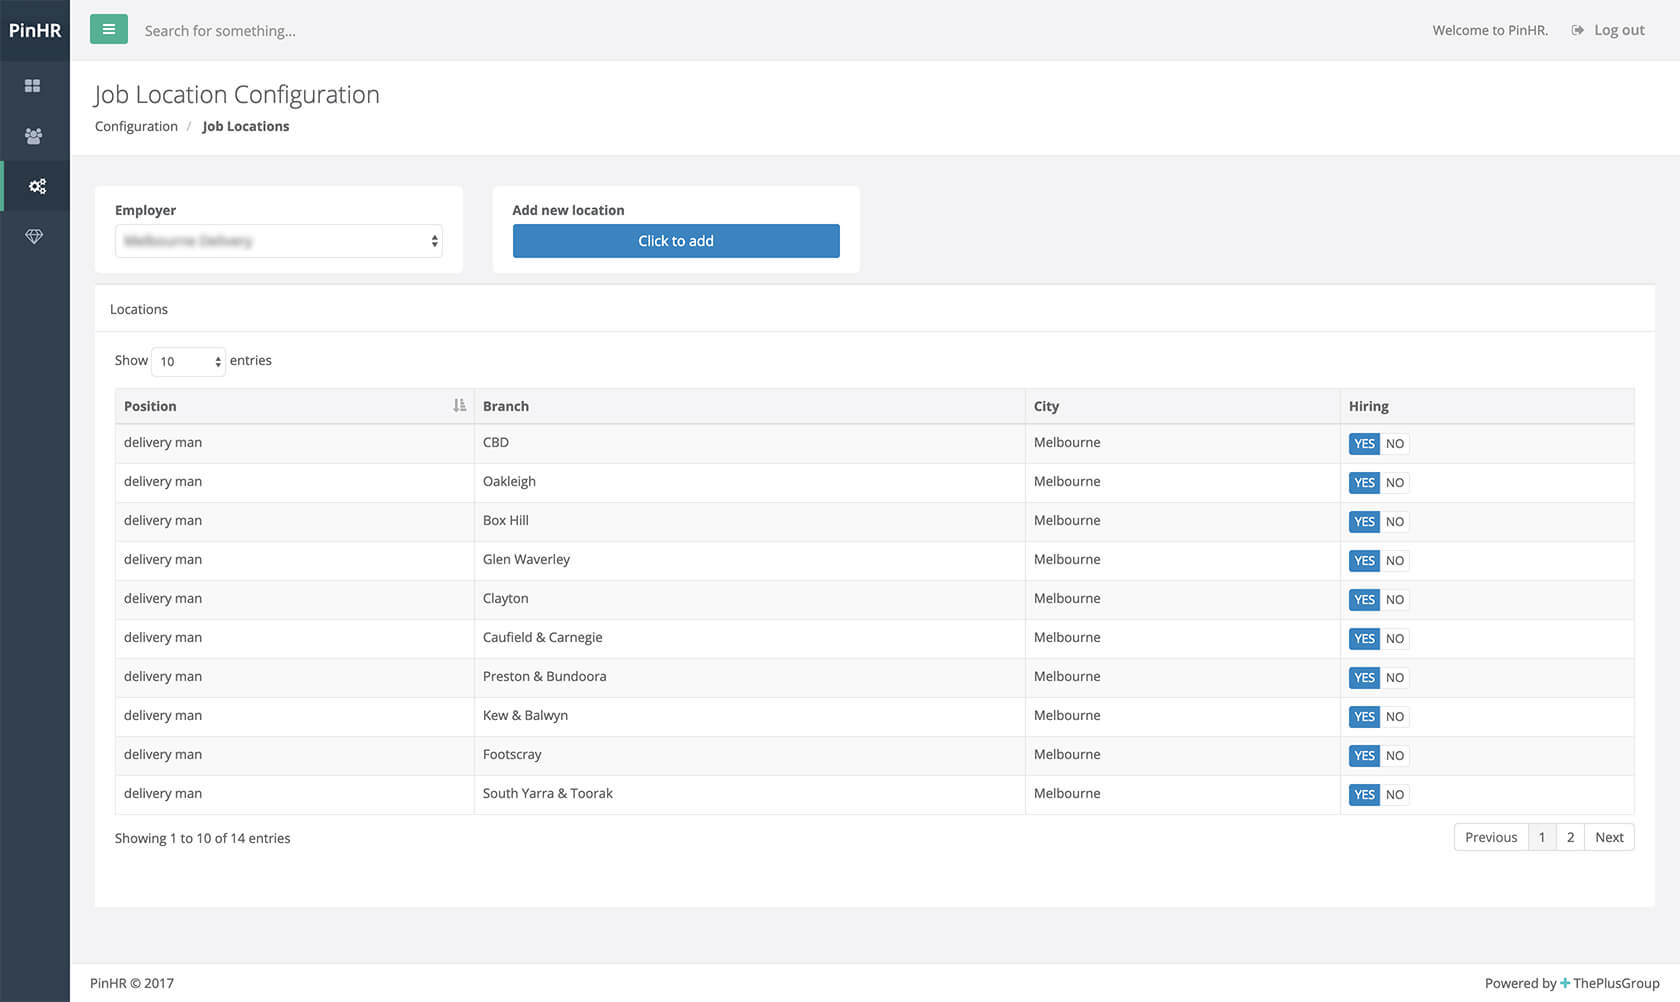Click YES hiring toggle for Footscray

coord(1364,755)
